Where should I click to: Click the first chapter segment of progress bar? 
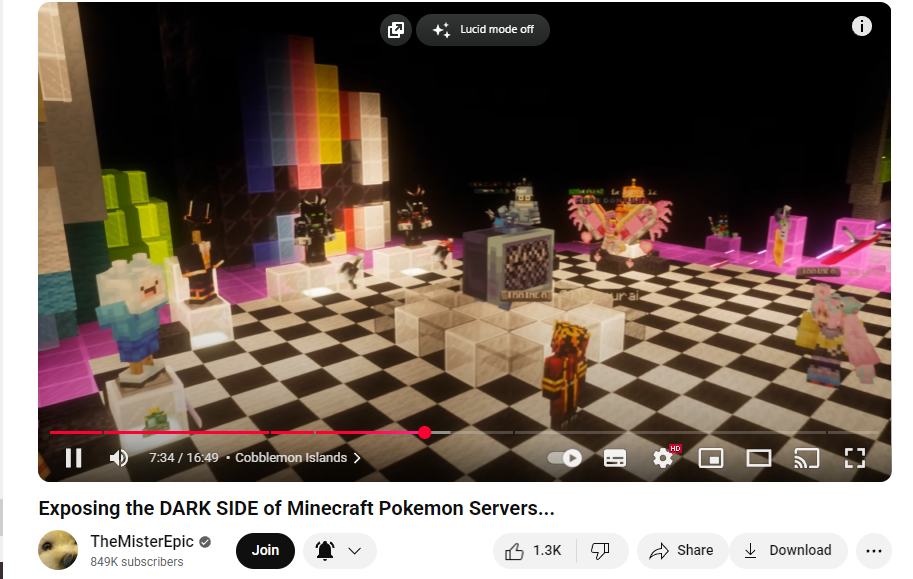(76, 432)
